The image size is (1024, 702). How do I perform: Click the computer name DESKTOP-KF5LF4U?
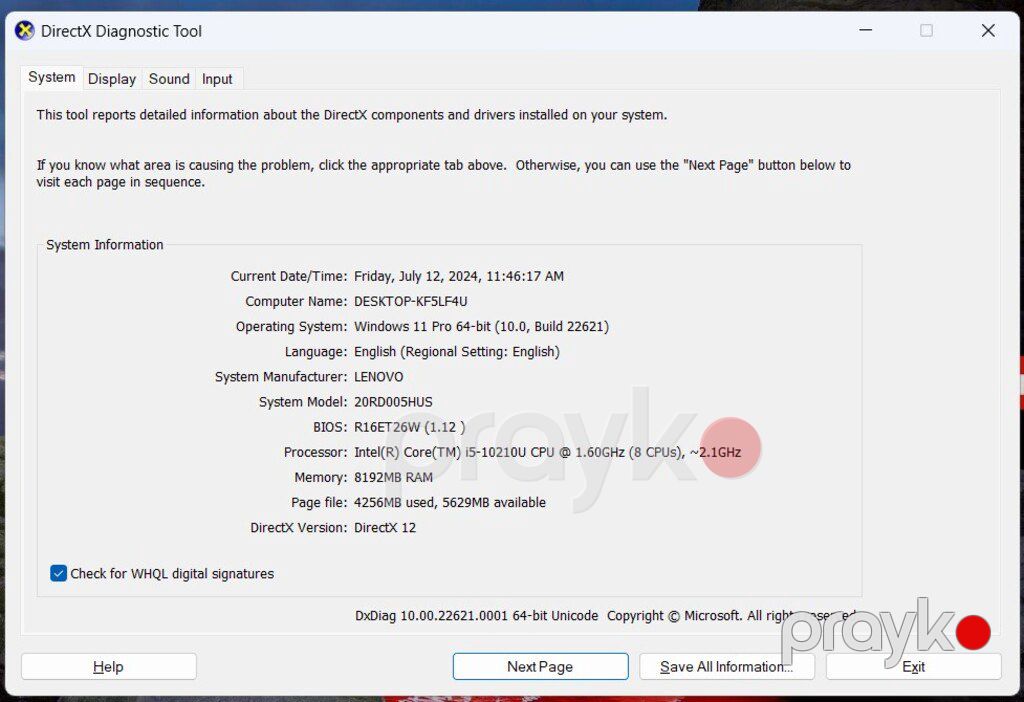coord(411,302)
